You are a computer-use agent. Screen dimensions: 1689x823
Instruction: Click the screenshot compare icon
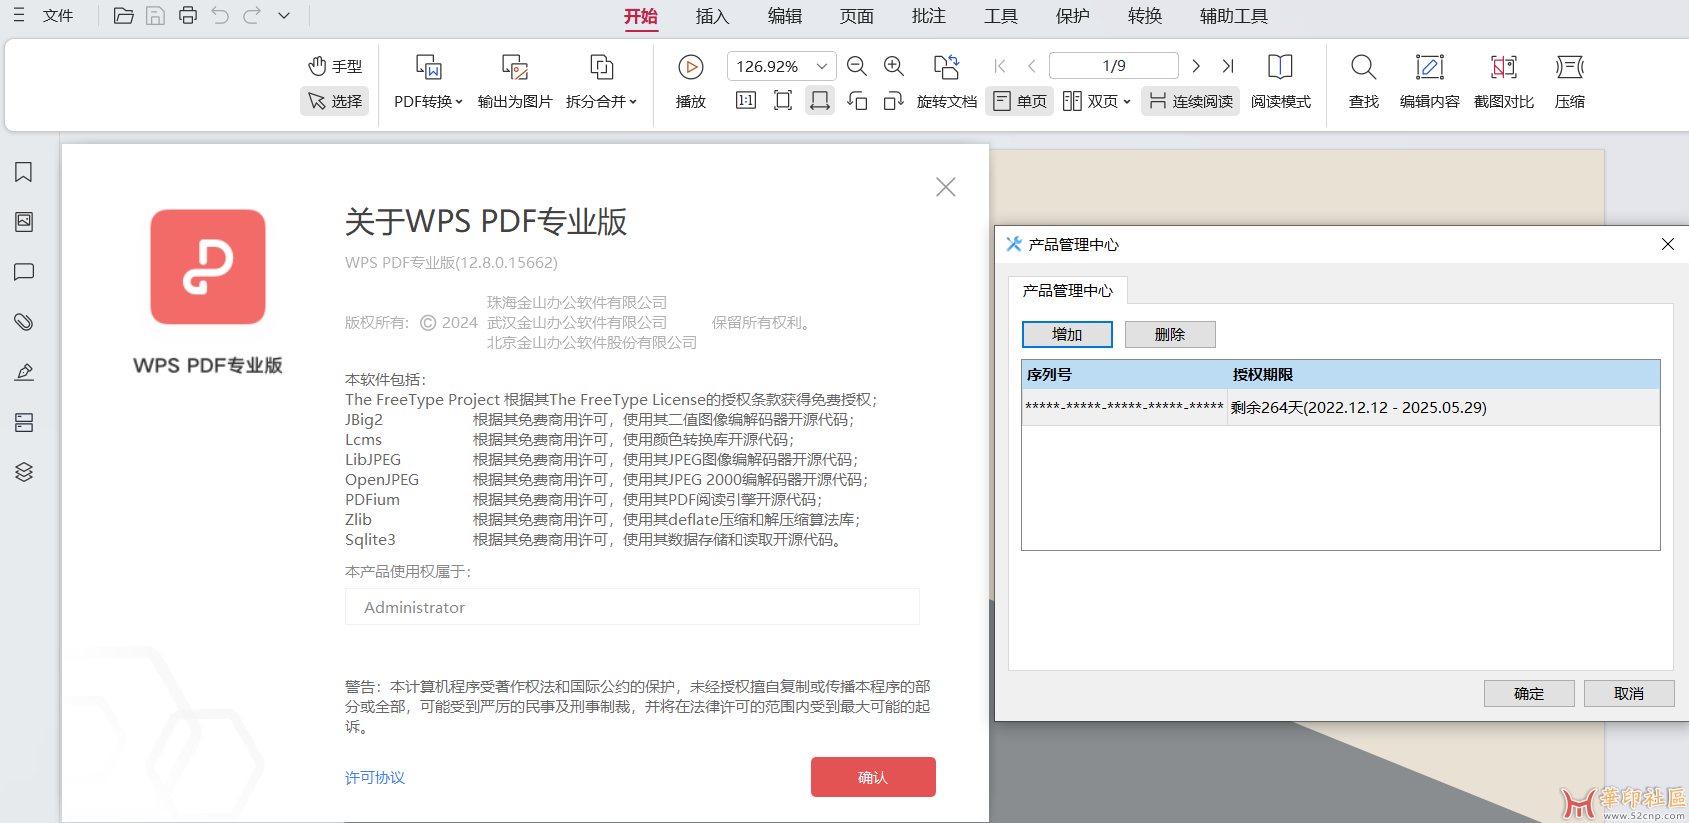(1503, 67)
